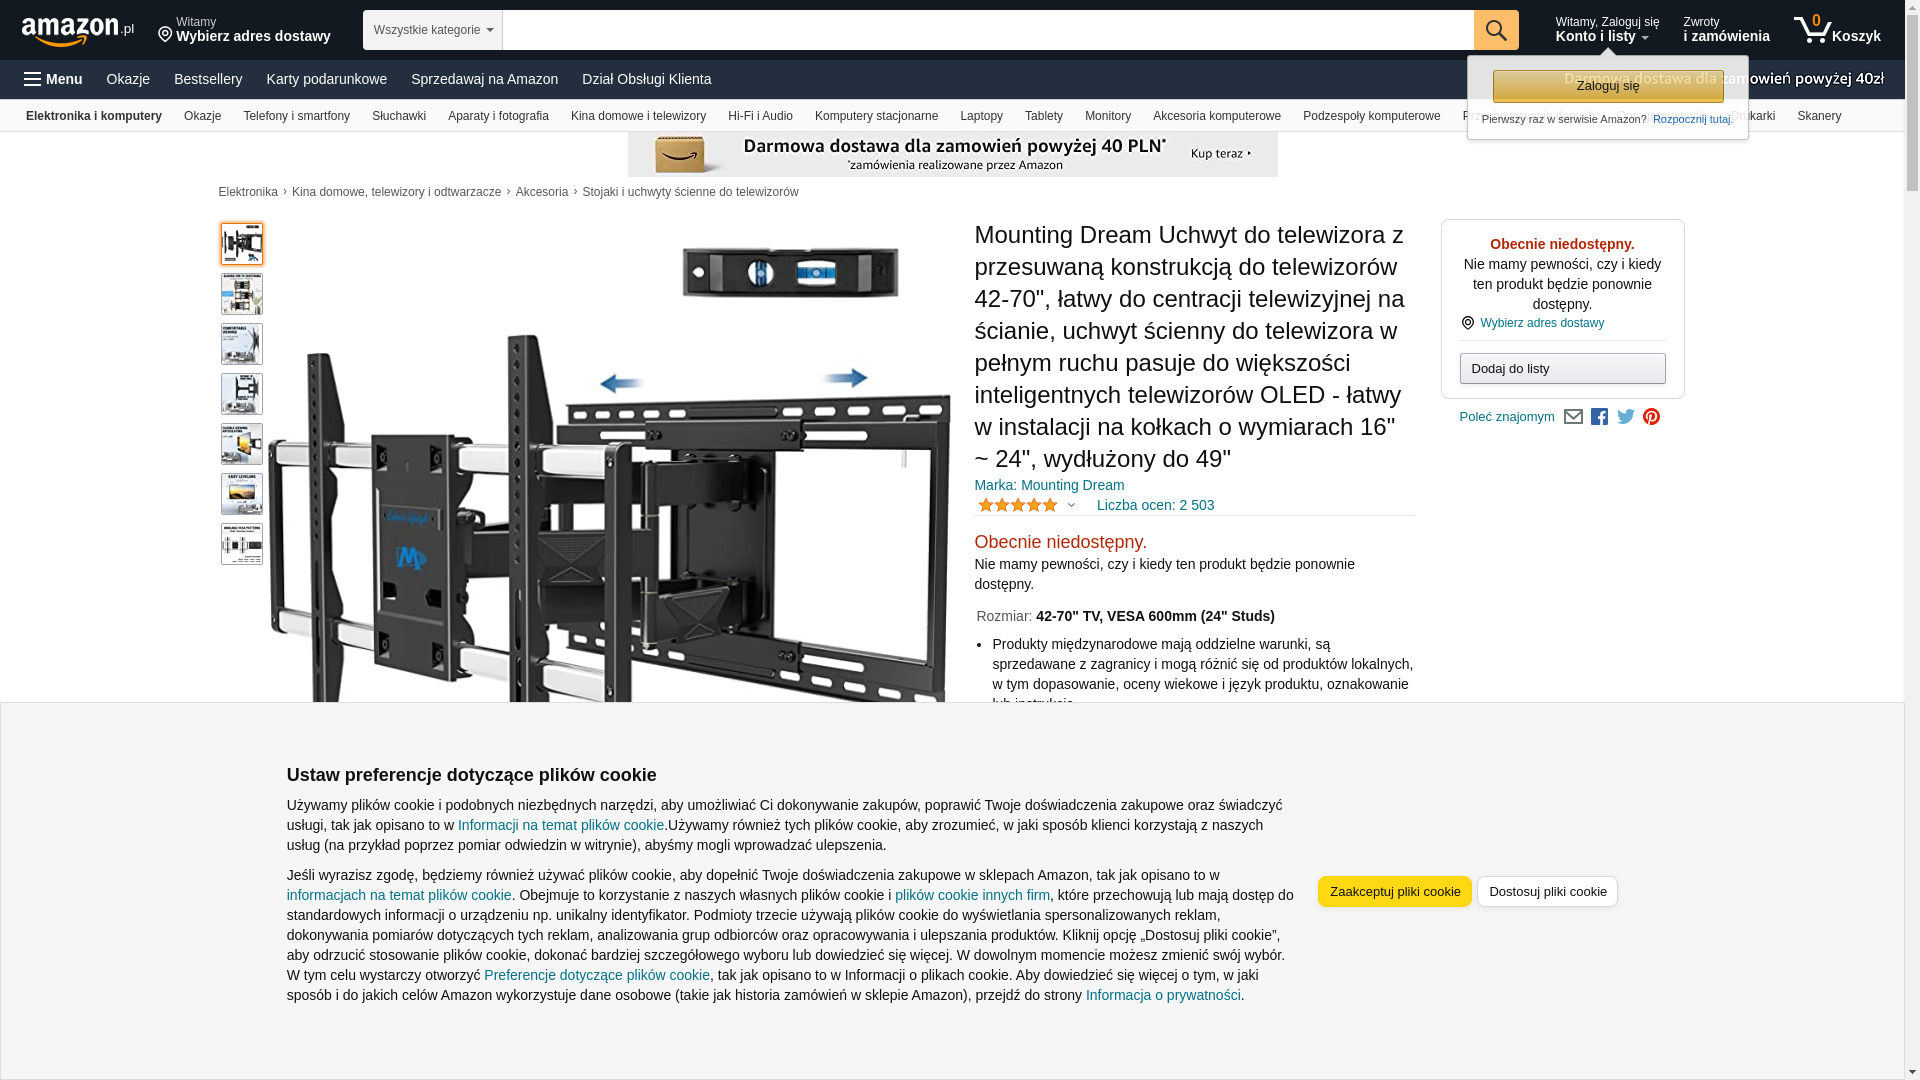
Task: Share product via Facebook icon
Action: click(x=1599, y=417)
